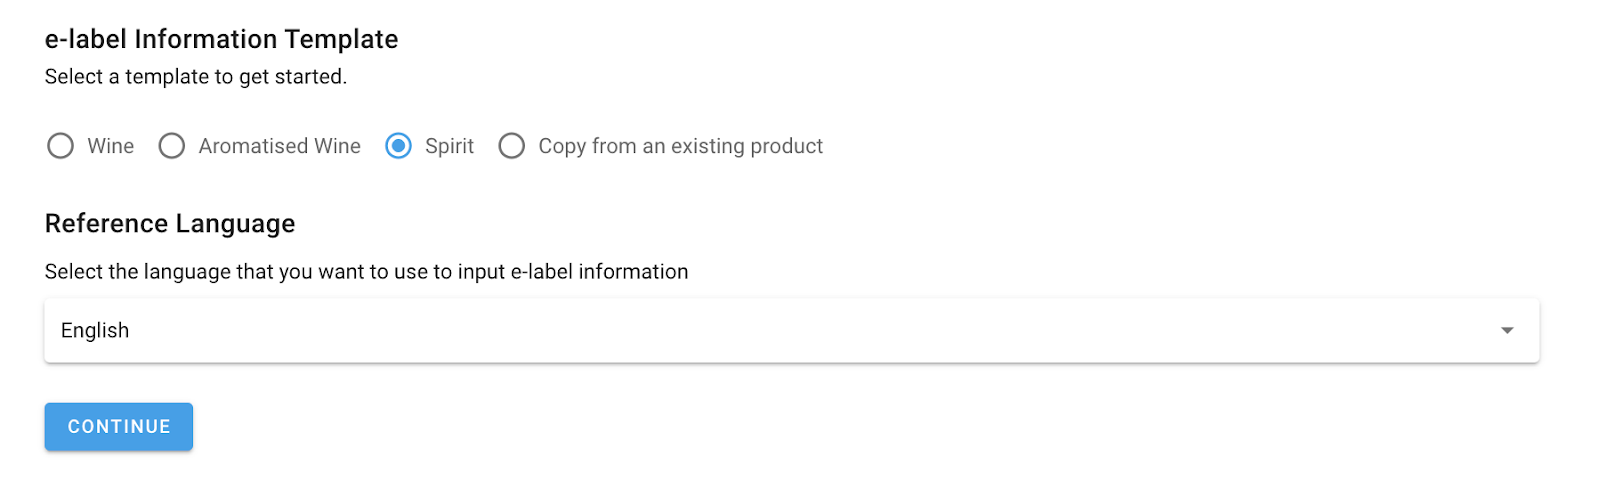Click the Wine template label text
This screenshot has height=497, width=1600.
(110, 146)
